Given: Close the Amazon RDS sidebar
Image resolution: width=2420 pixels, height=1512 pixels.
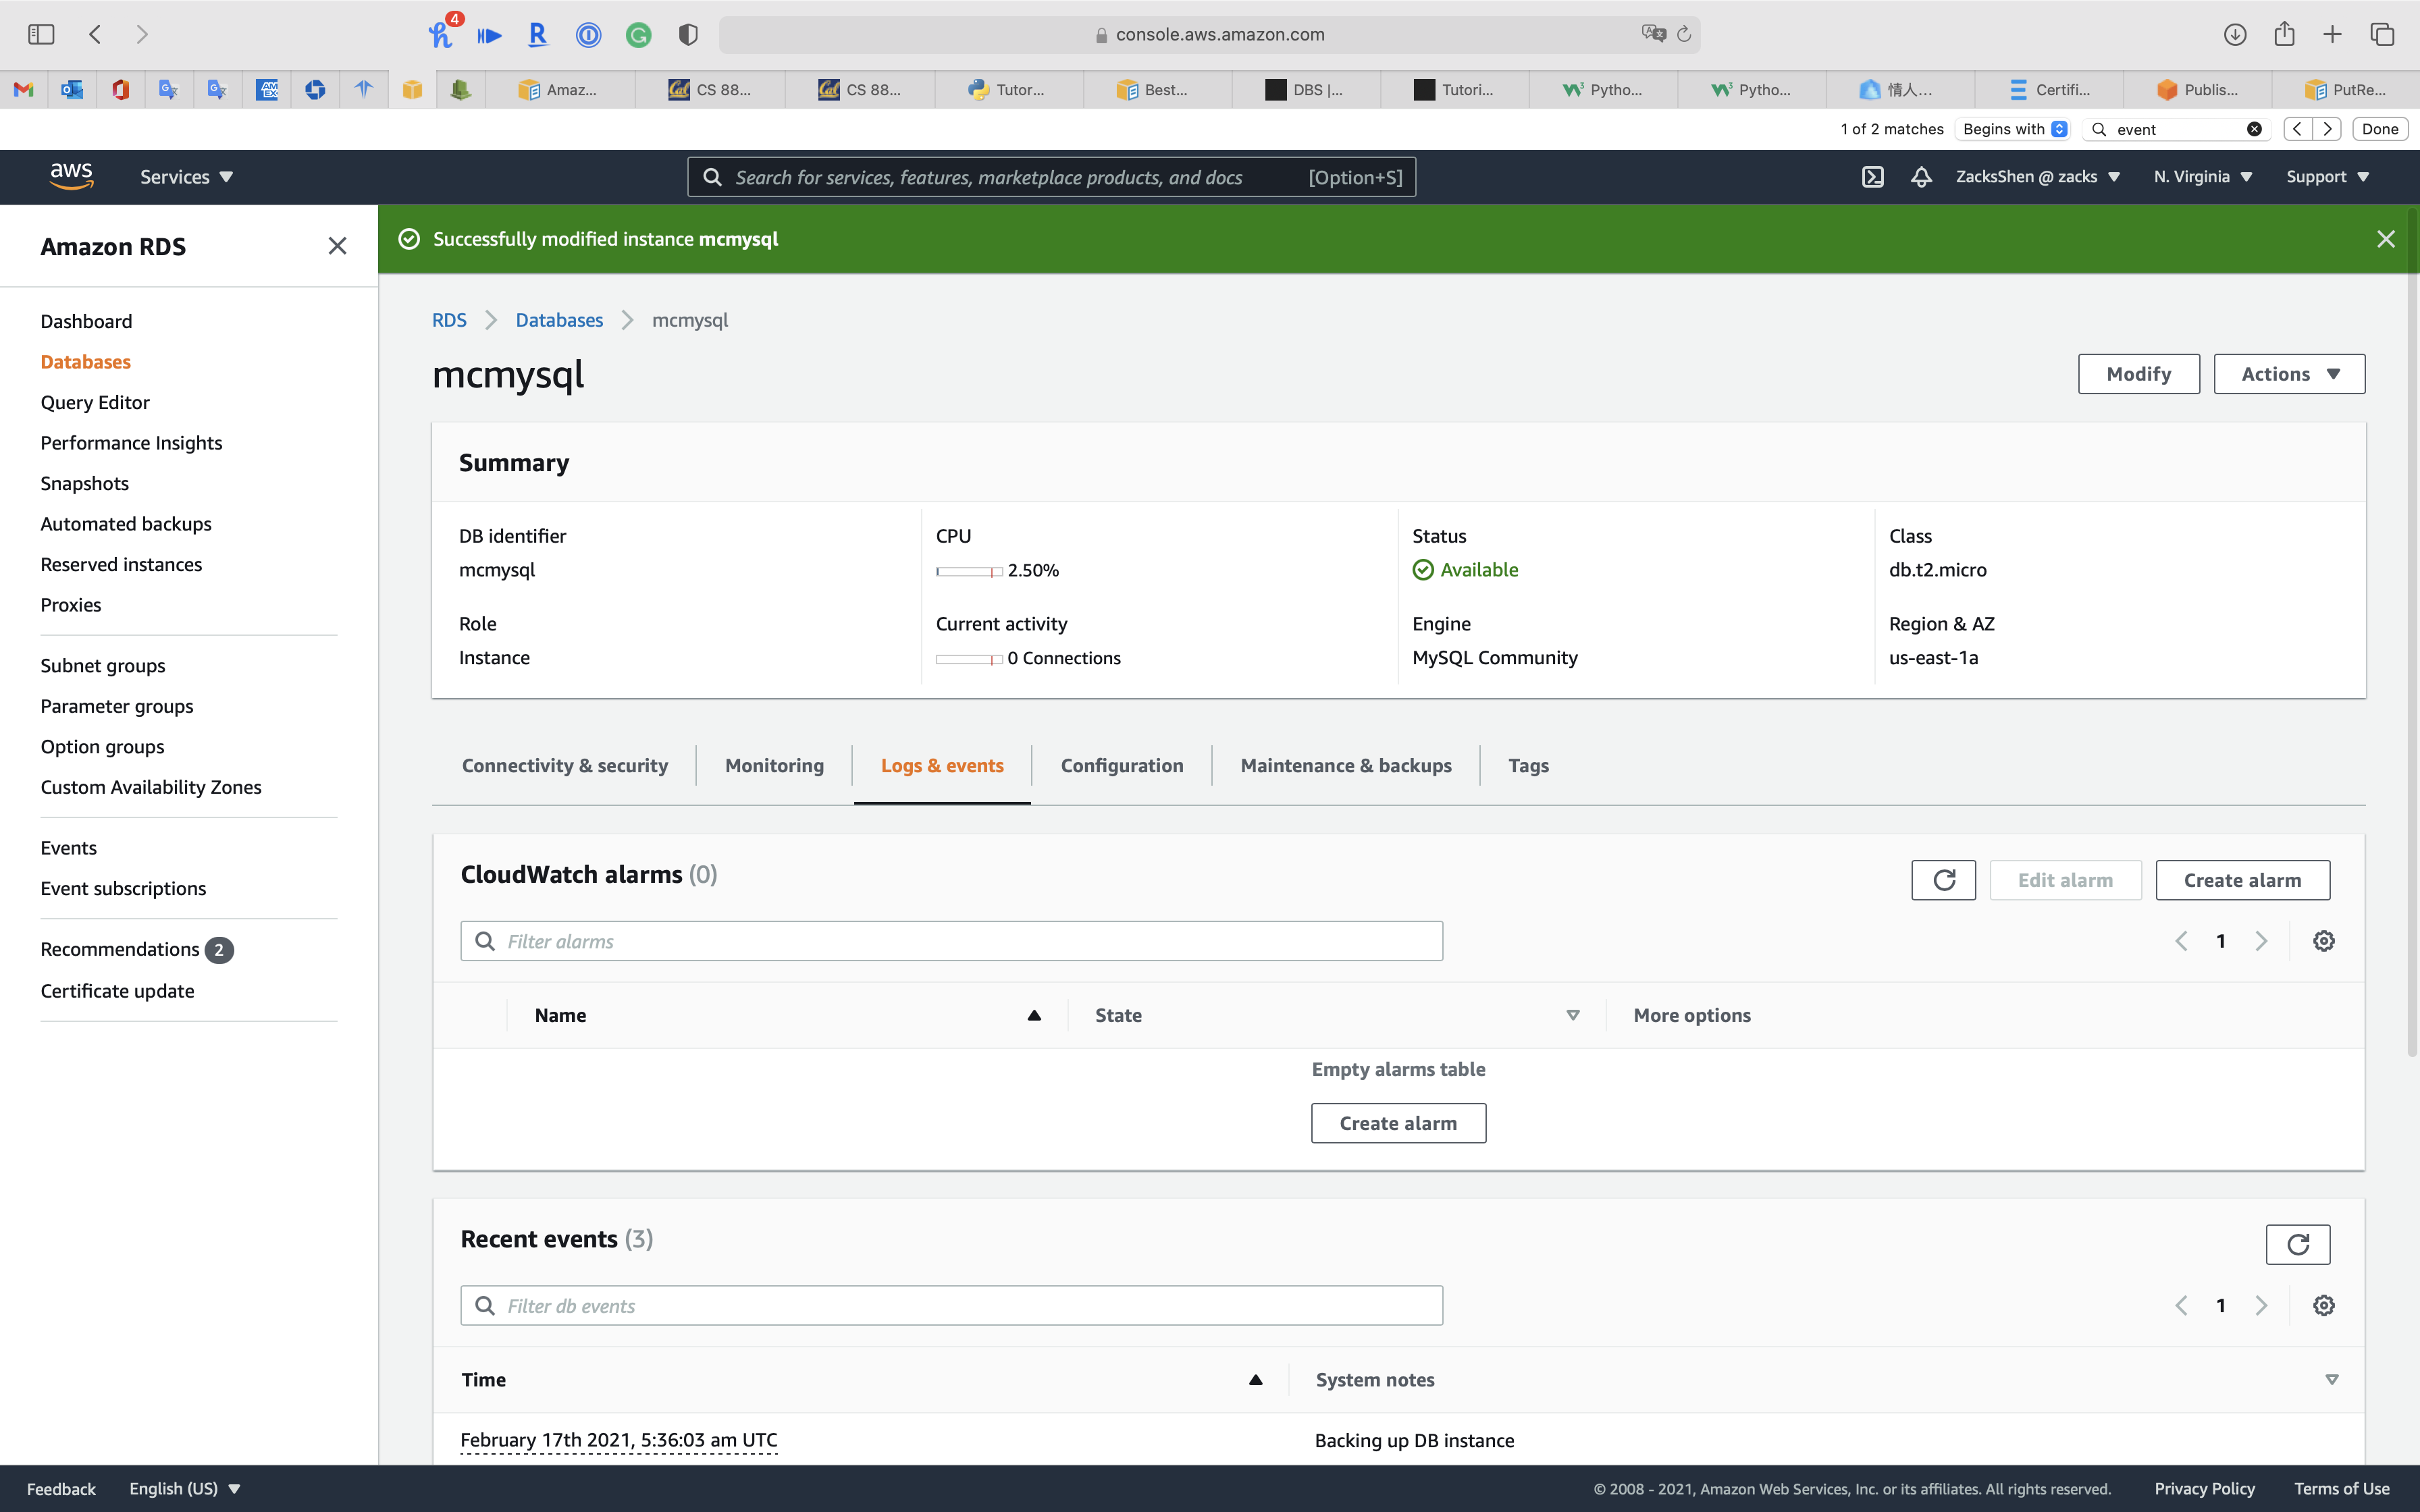Looking at the screenshot, I should point(337,246).
